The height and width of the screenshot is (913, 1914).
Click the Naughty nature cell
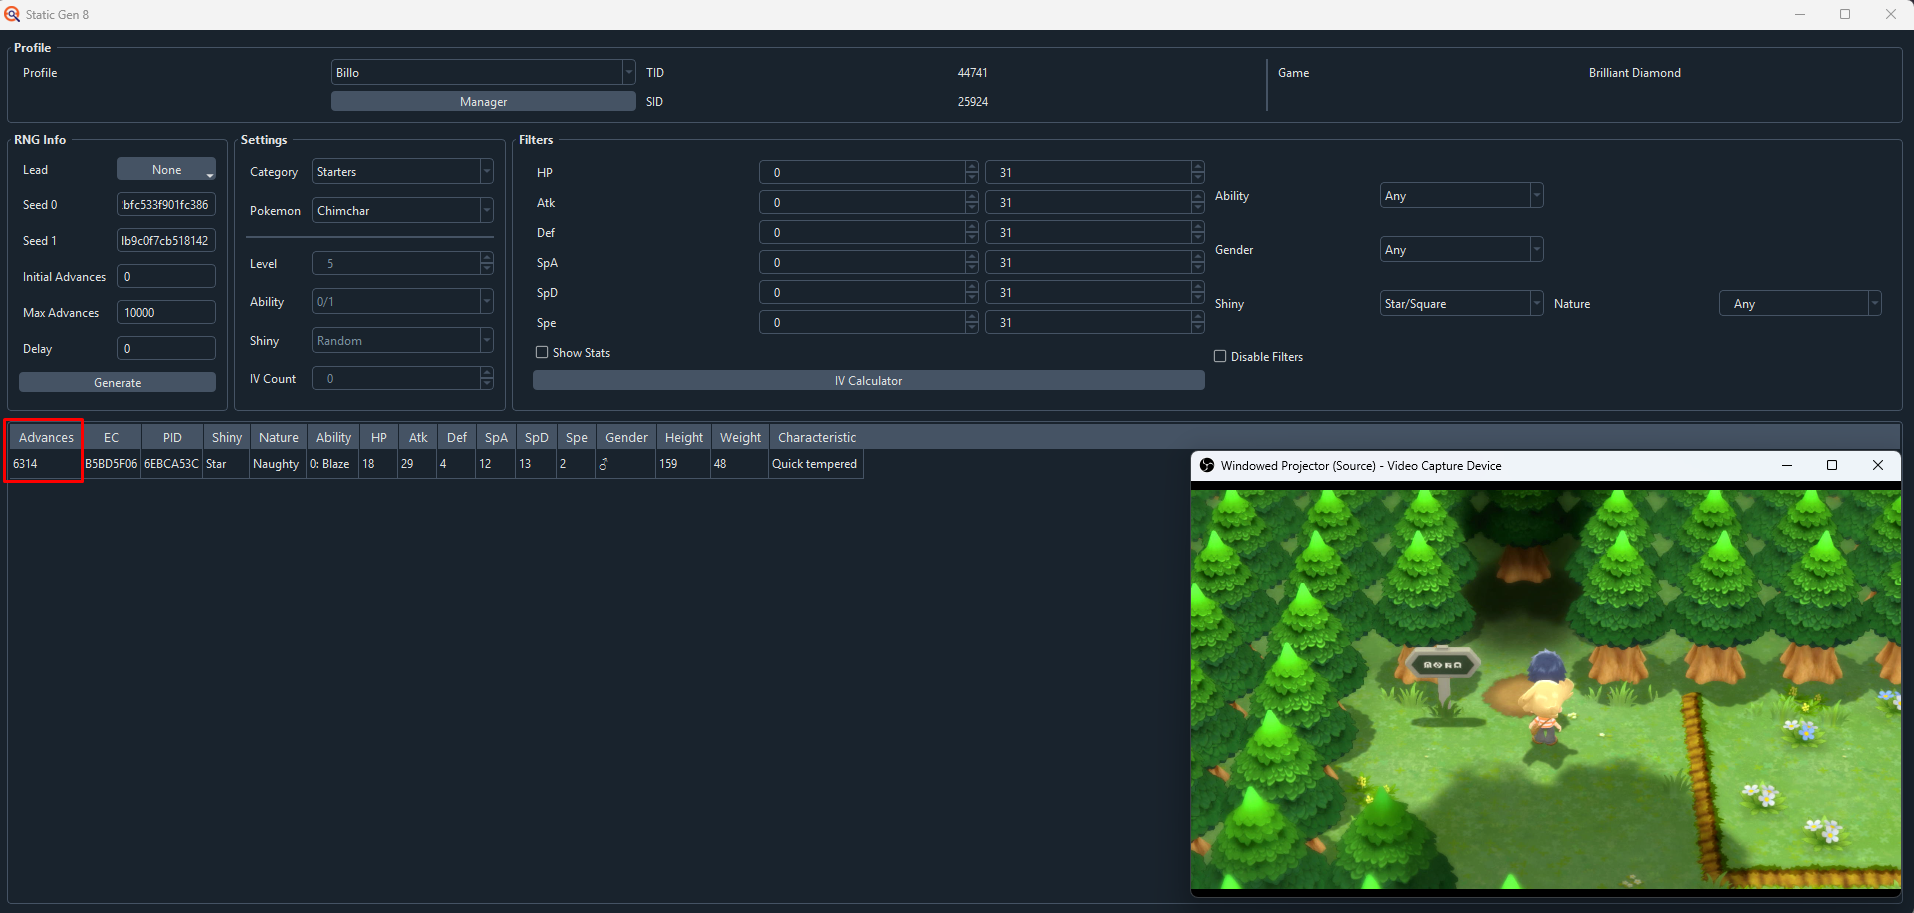point(276,464)
